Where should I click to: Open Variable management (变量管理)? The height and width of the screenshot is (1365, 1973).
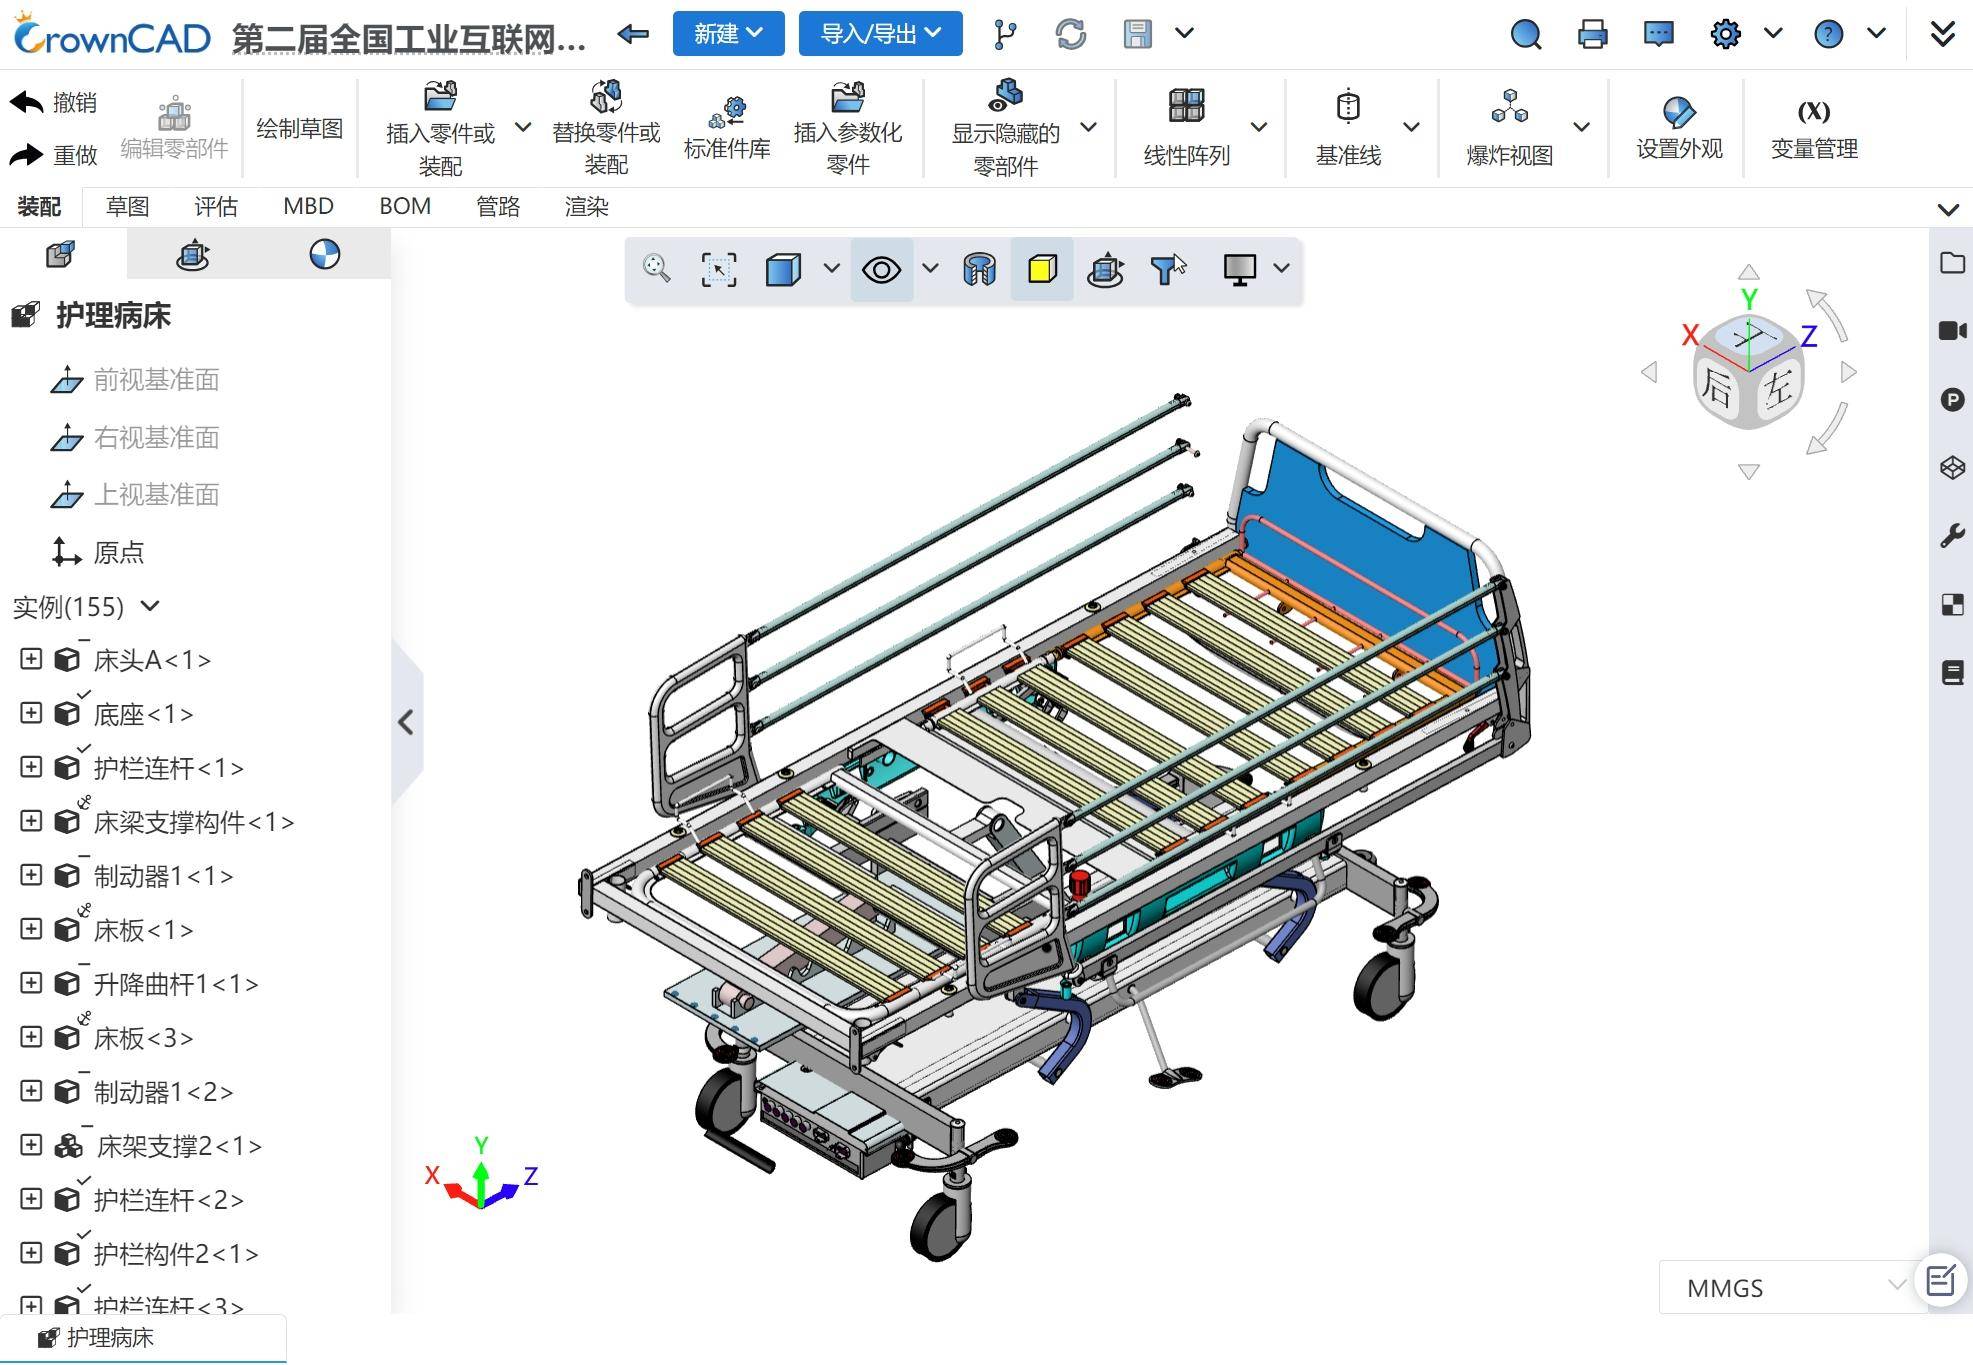[x=1813, y=111]
